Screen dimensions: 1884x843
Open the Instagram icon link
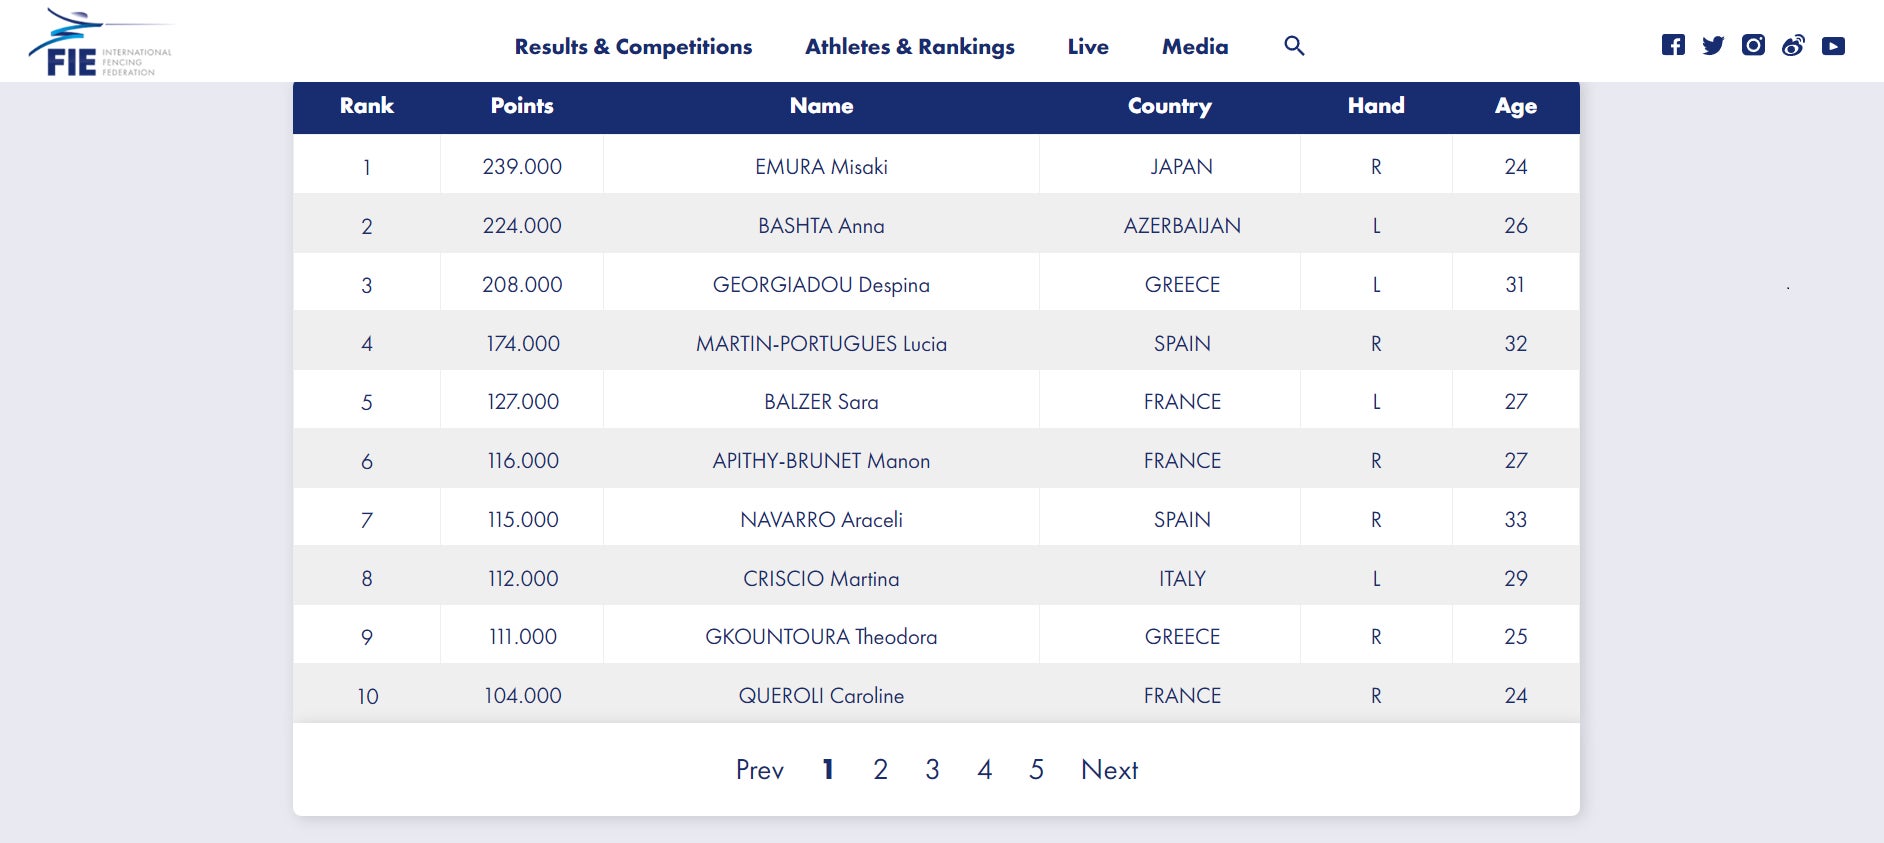[1753, 45]
